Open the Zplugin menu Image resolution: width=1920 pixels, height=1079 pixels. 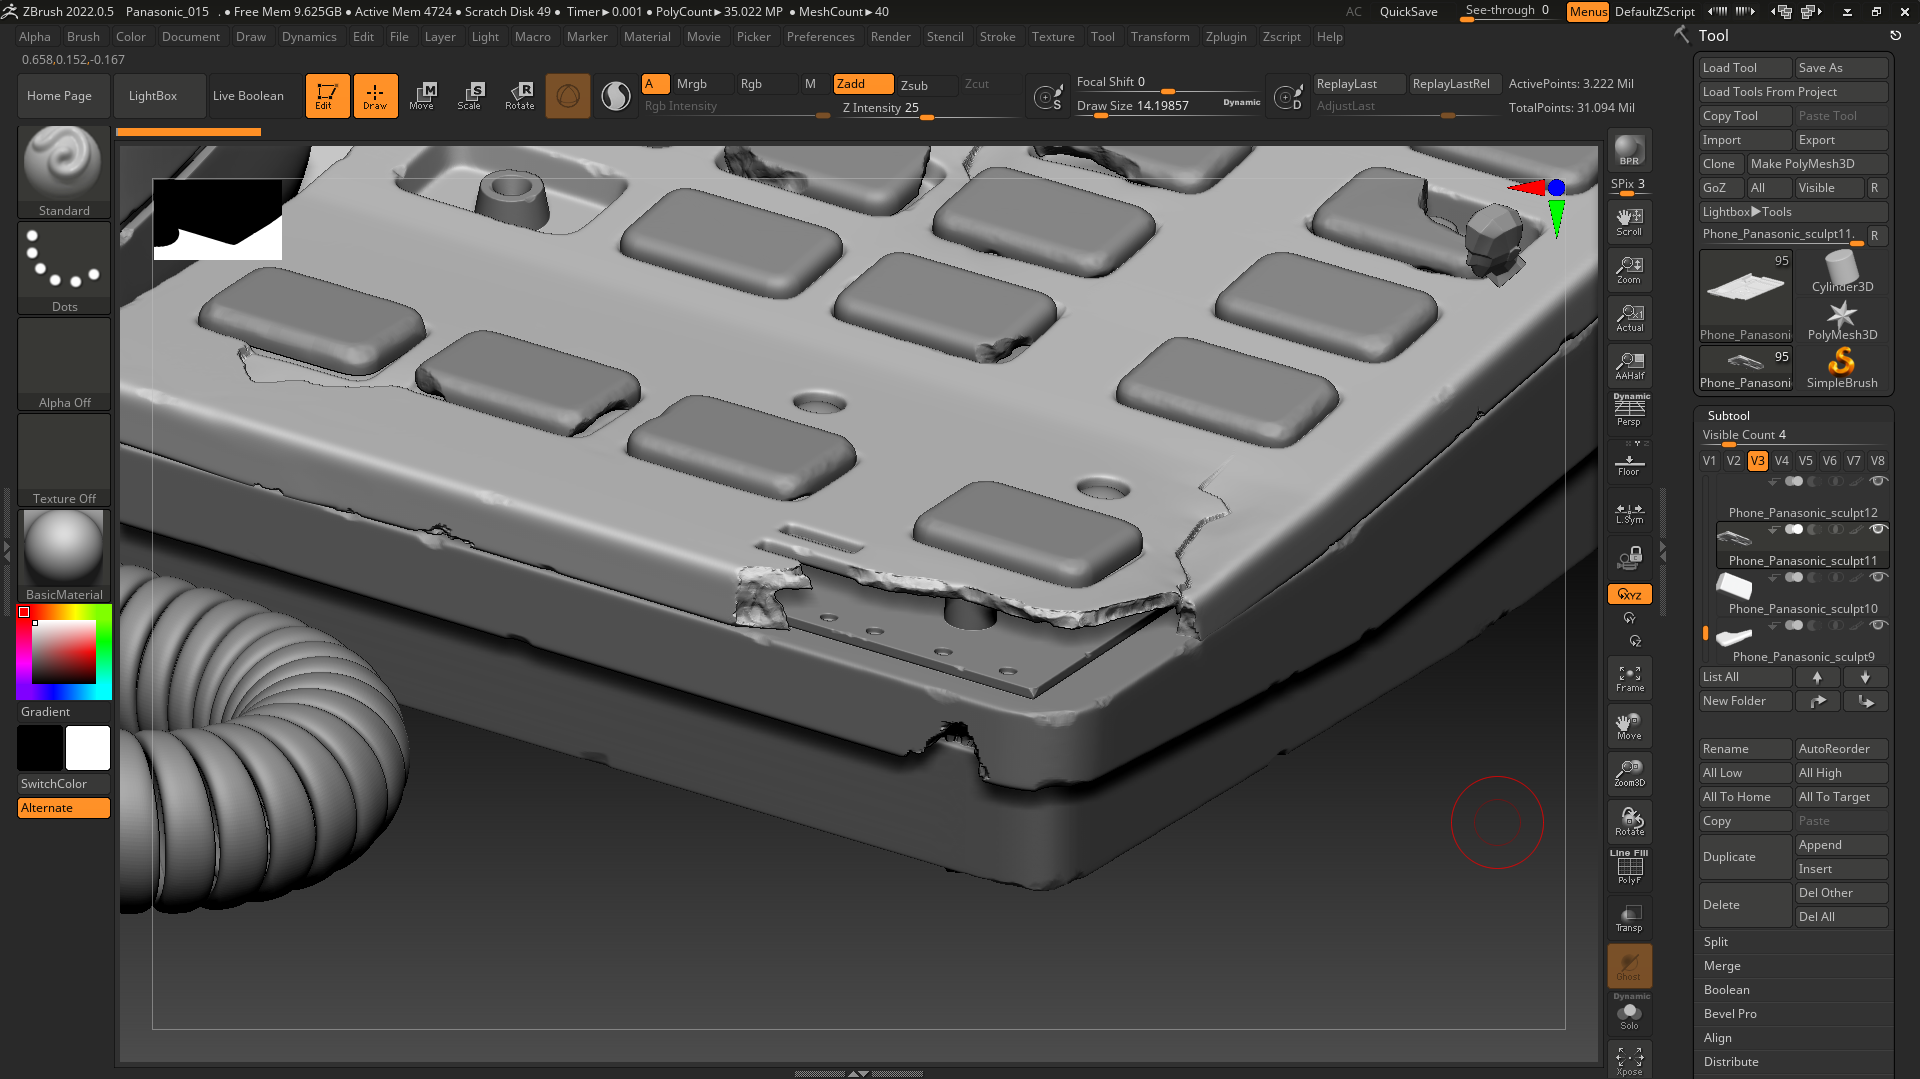coord(1227,37)
